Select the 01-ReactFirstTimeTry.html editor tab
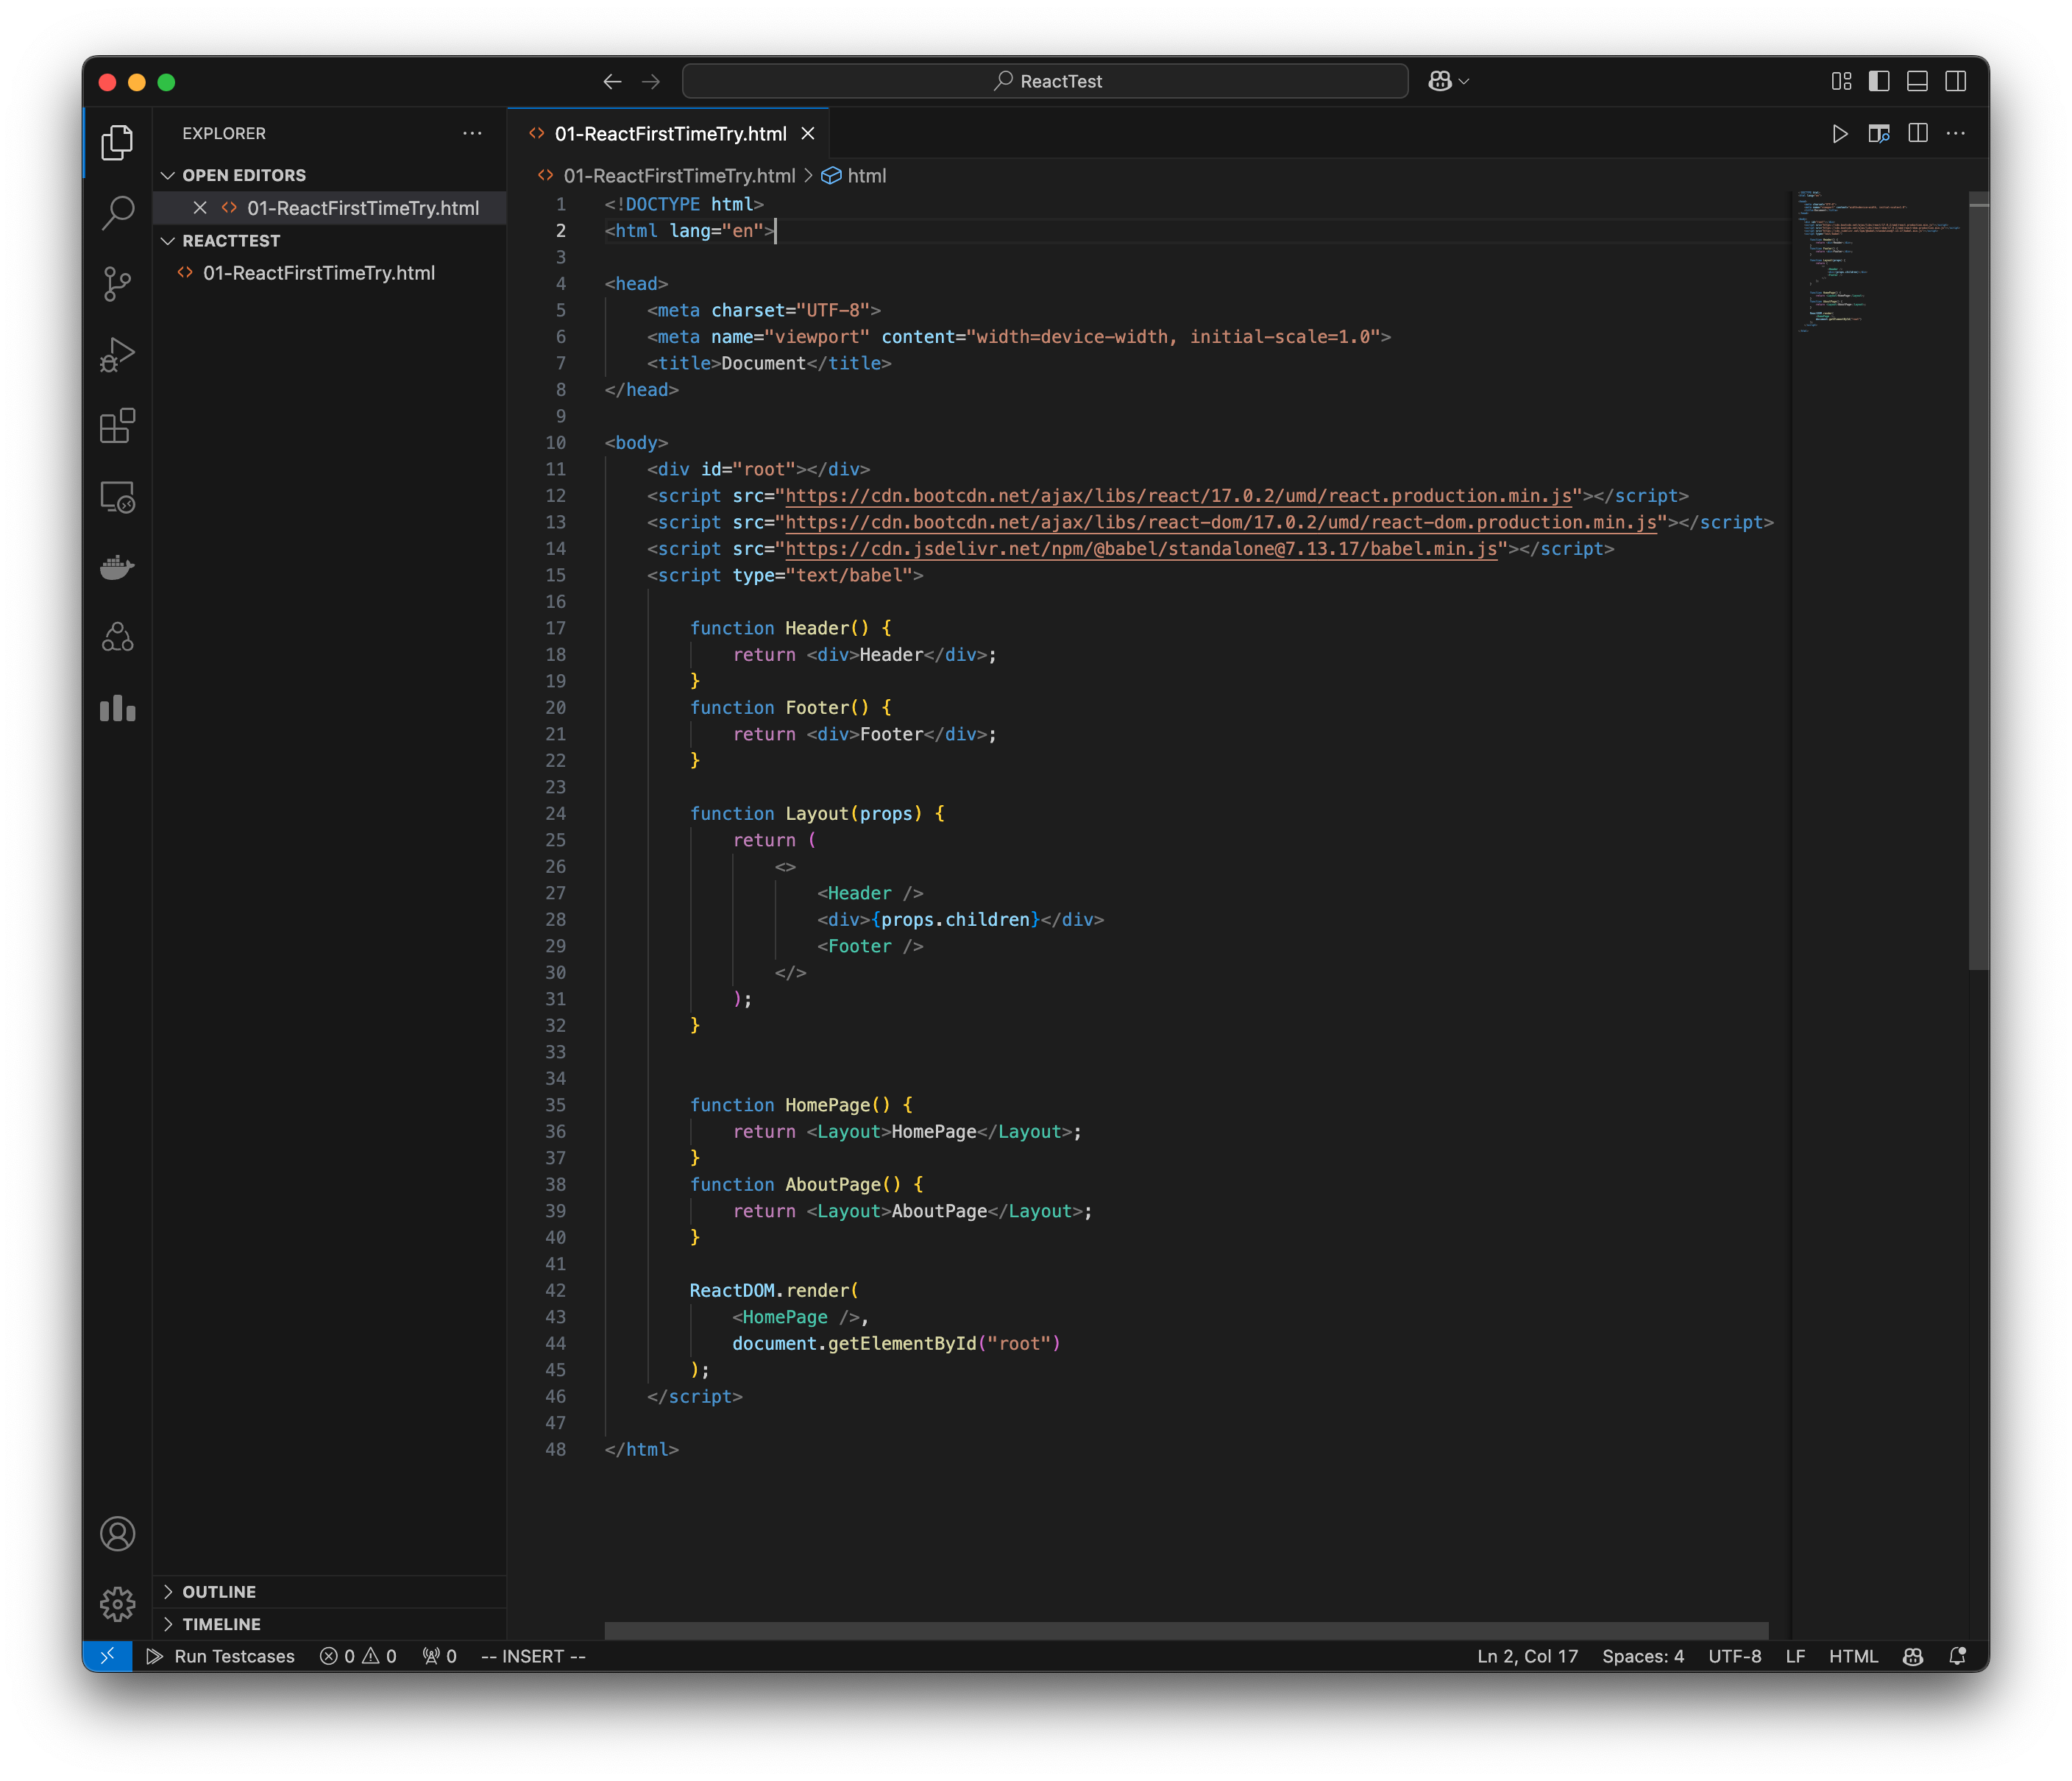2072x1781 pixels. [670, 133]
